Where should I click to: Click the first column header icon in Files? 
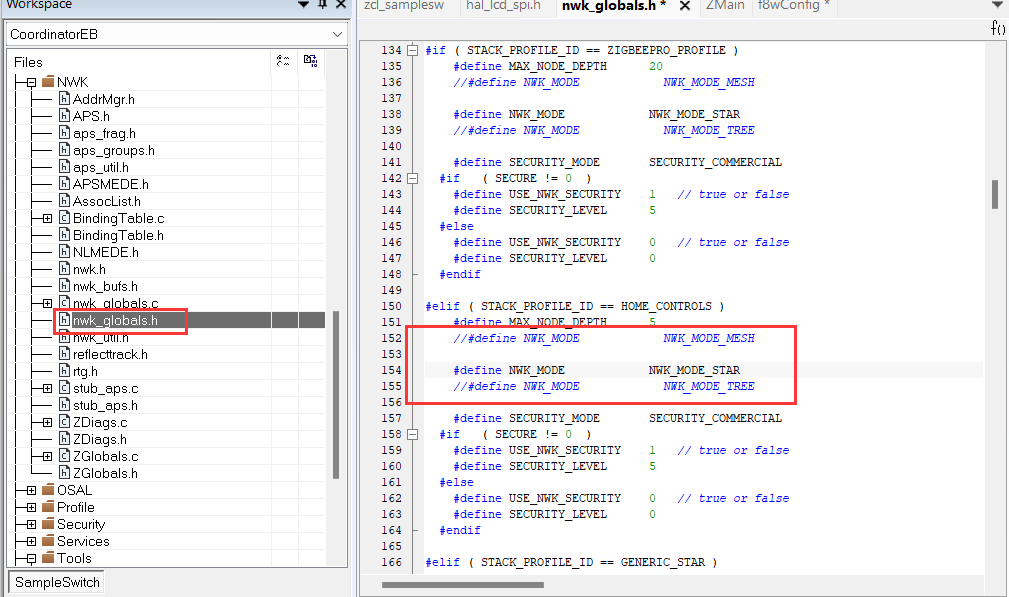283,61
